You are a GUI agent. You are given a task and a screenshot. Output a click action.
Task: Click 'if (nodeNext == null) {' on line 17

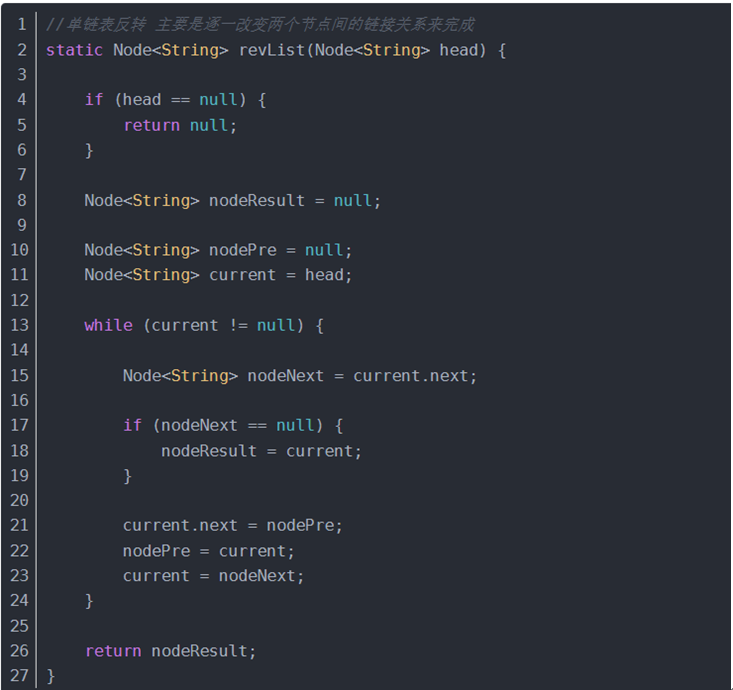pyautogui.click(x=233, y=425)
